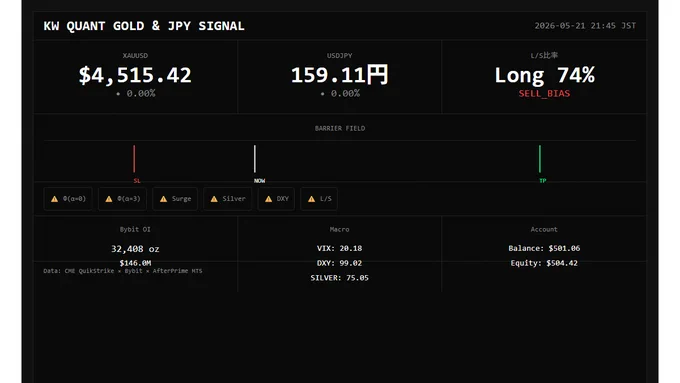
Task: Click the Account heading
Action: click(544, 229)
